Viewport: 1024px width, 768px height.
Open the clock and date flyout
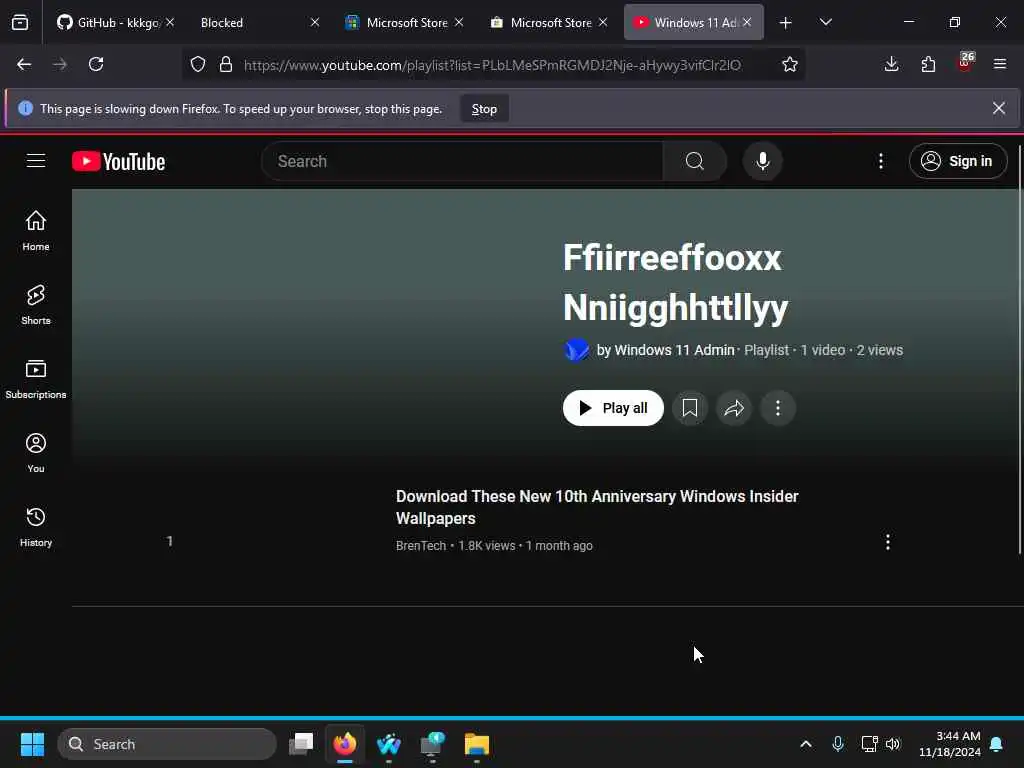[950, 744]
